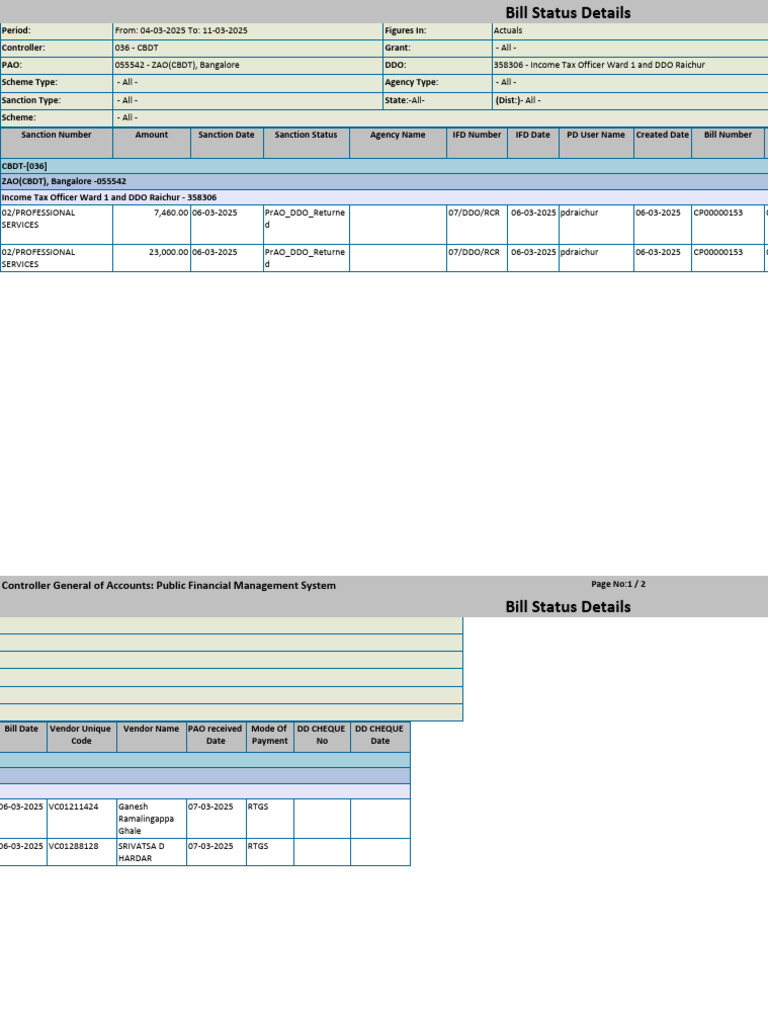Click the 'Sanction Type:' label
This screenshot has width=768, height=1024.
click(31, 101)
